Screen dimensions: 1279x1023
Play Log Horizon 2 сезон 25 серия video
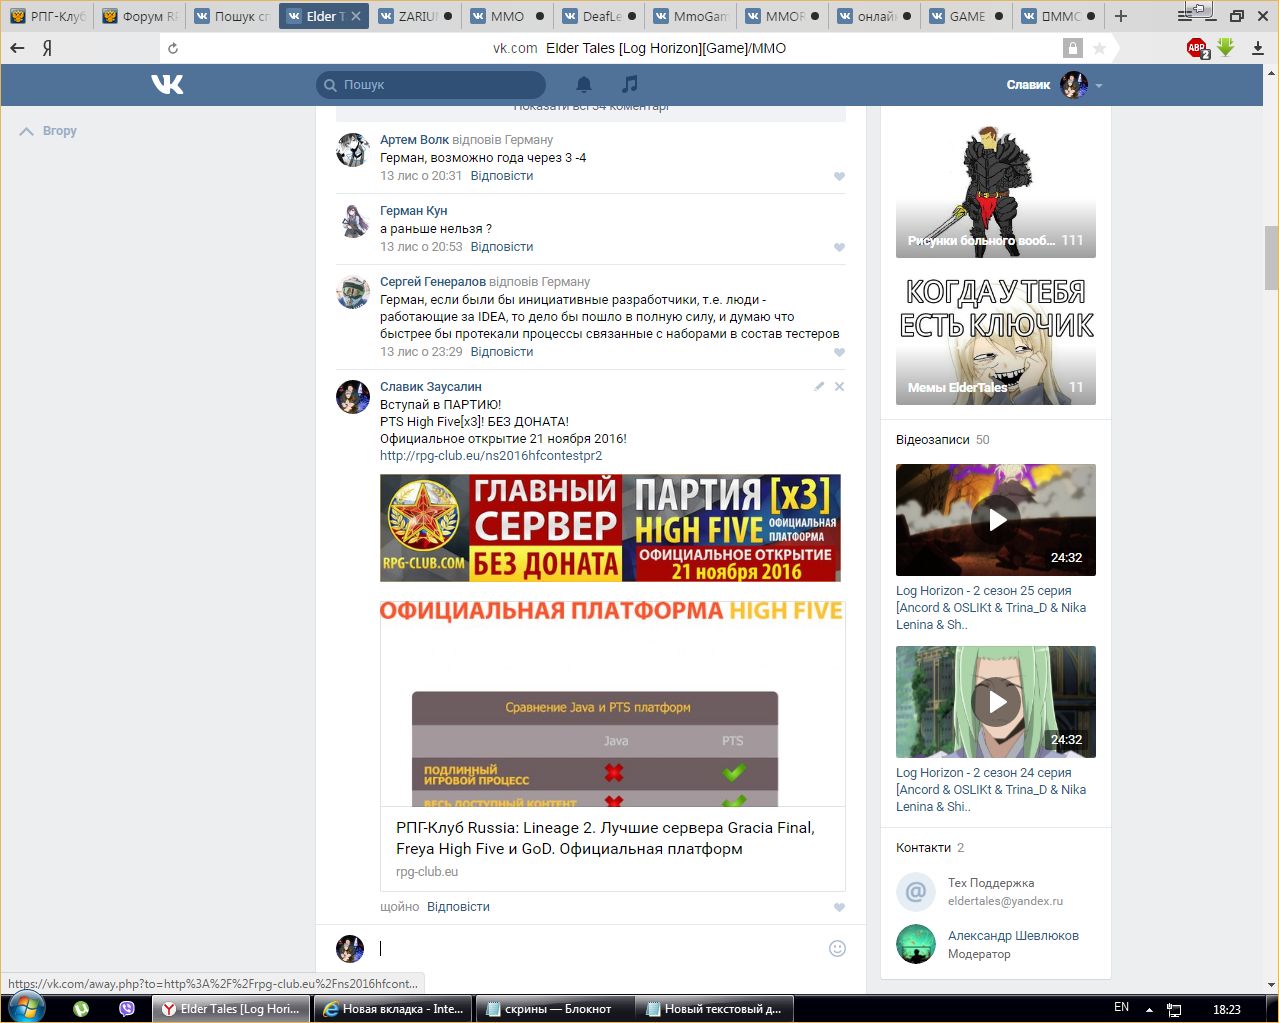pos(996,520)
